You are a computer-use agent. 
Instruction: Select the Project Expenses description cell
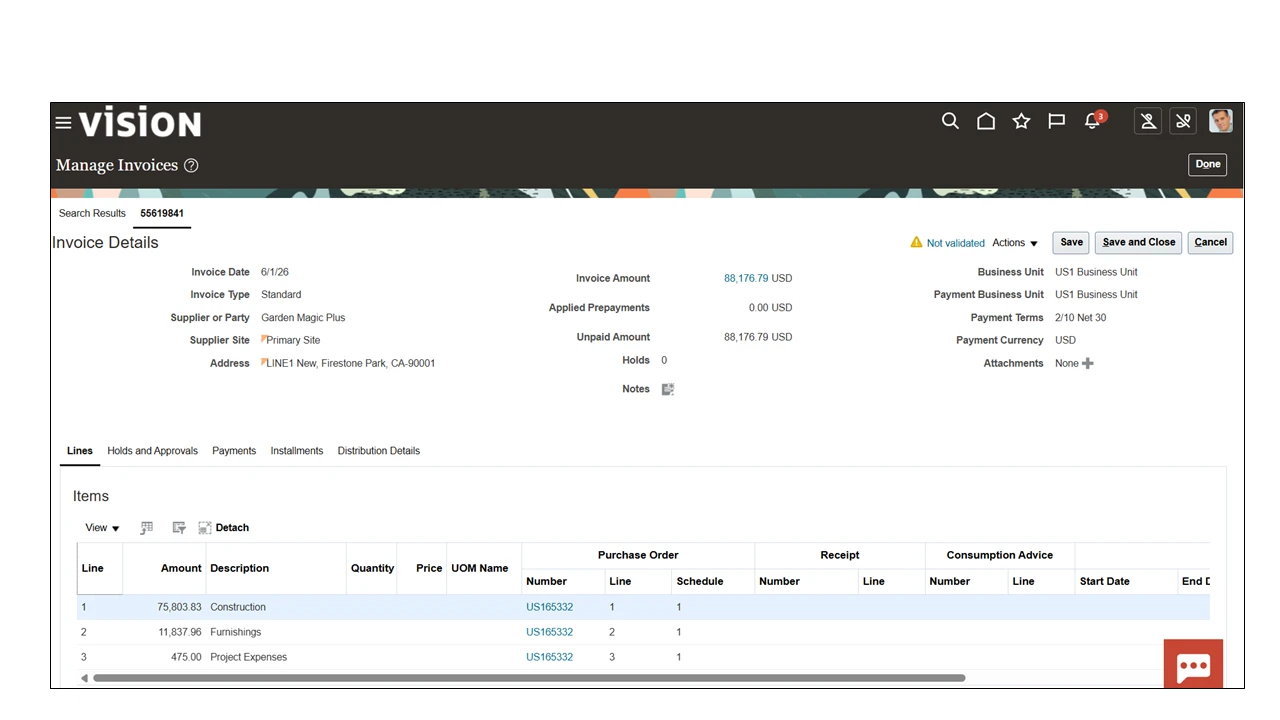[x=276, y=657]
